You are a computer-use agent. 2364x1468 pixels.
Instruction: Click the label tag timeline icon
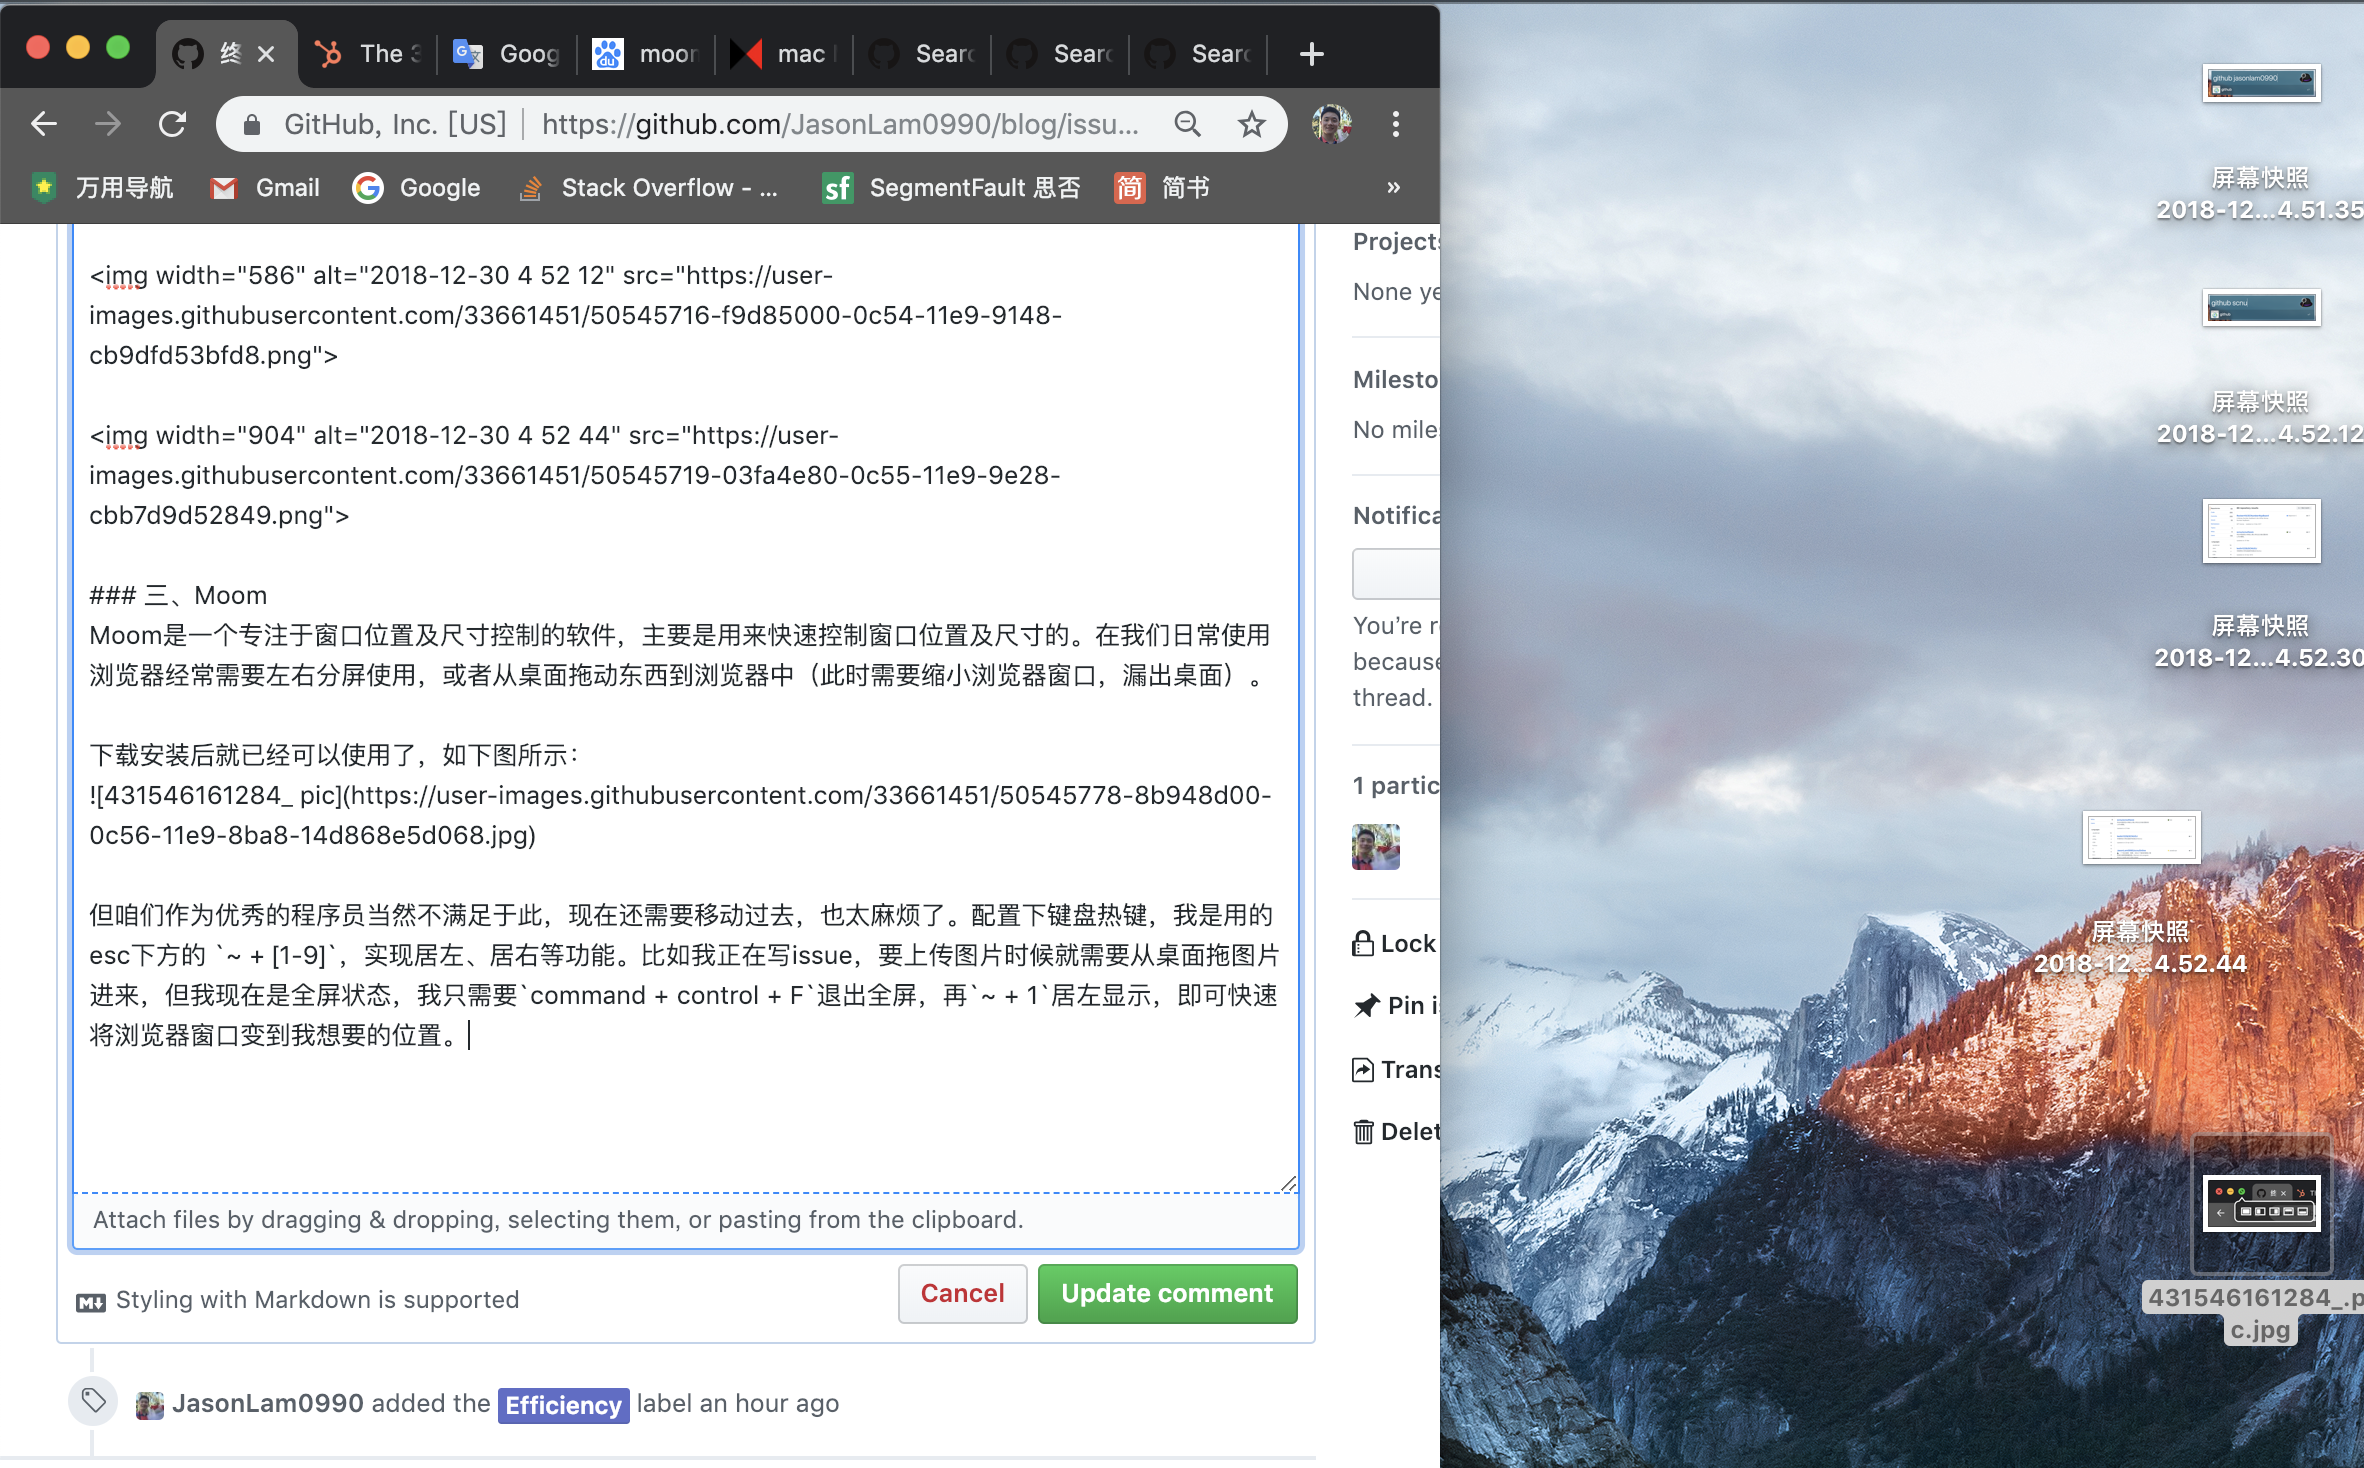[x=93, y=1401]
